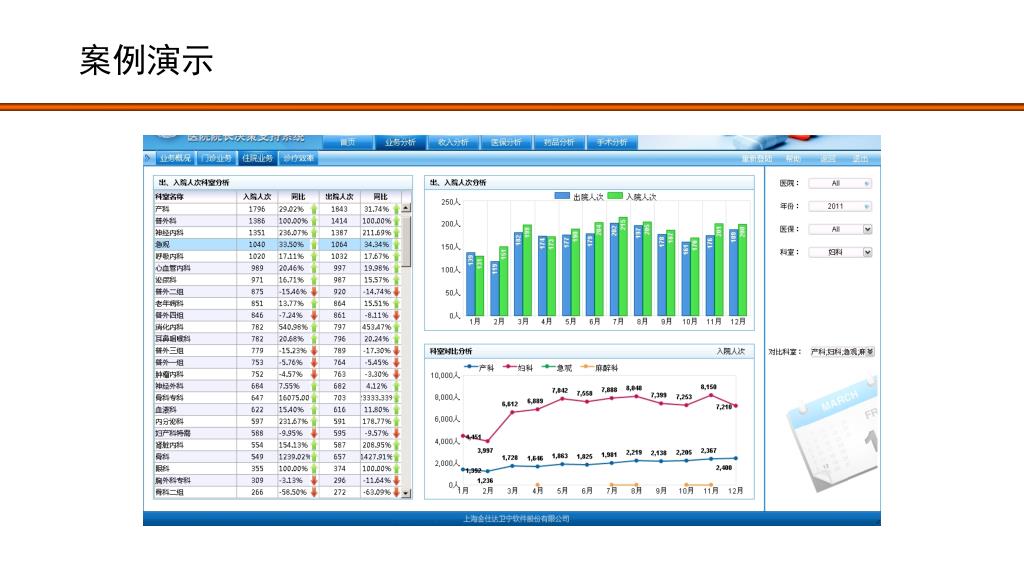Click the 麻醉科 orange legend marker

(587, 367)
